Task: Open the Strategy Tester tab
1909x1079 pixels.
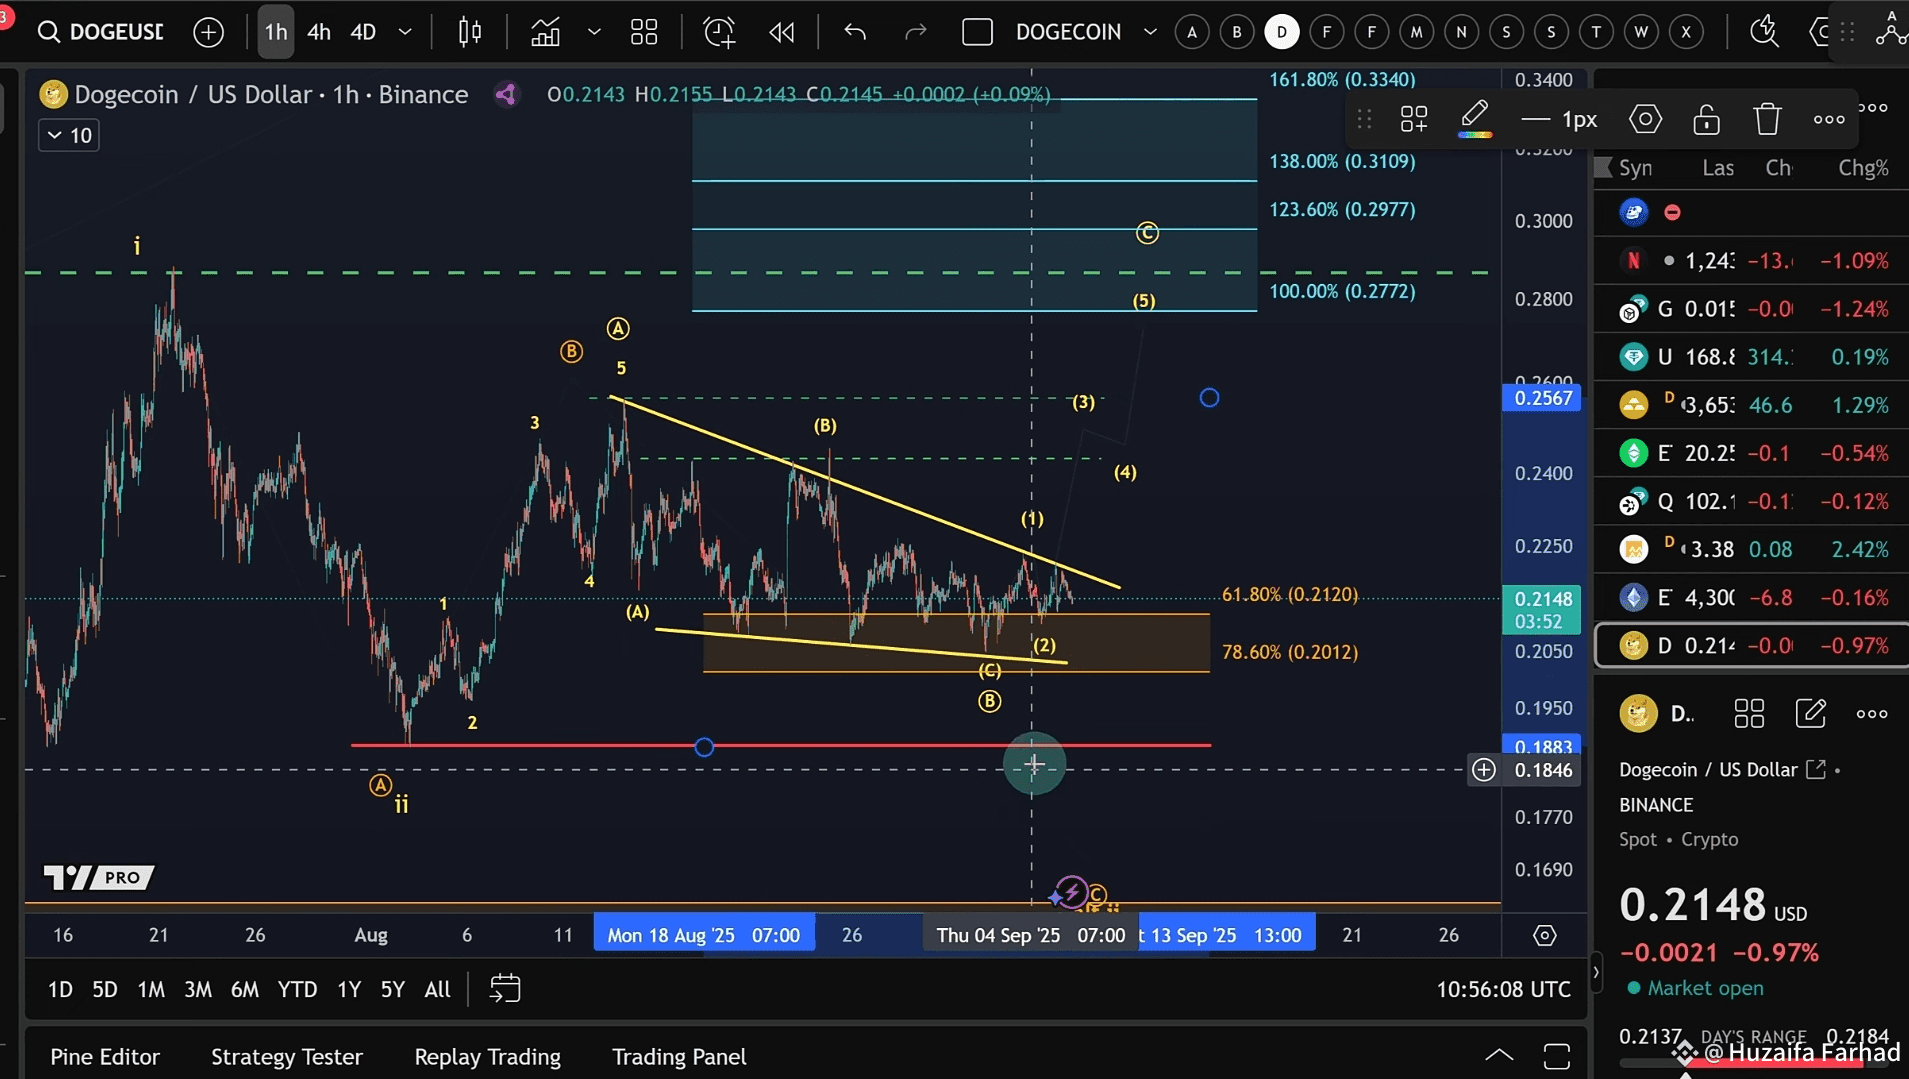Action: [x=287, y=1057]
